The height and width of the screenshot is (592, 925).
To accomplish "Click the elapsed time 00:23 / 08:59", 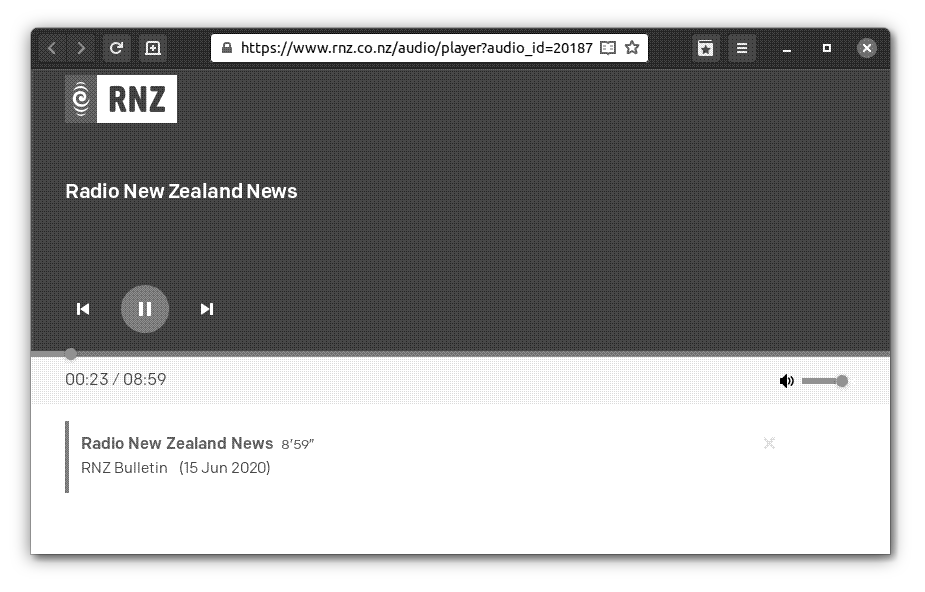I will 116,379.
